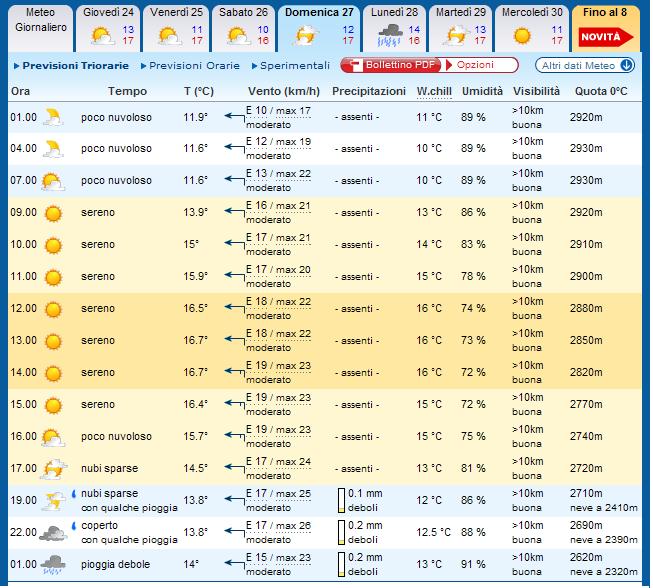Image resolution: width=653 pixels, height=588 pixels.
Task: Open the Fino al 8 Novità tab
Action: pos(606,28)
